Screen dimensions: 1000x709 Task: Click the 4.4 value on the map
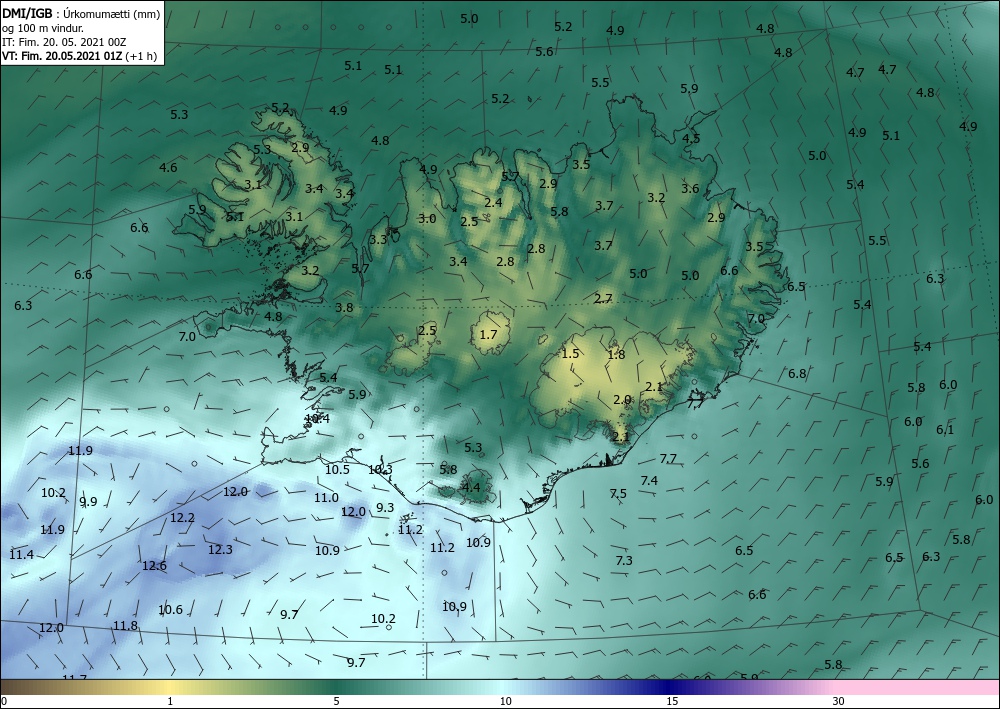click(x=471, y=488)
